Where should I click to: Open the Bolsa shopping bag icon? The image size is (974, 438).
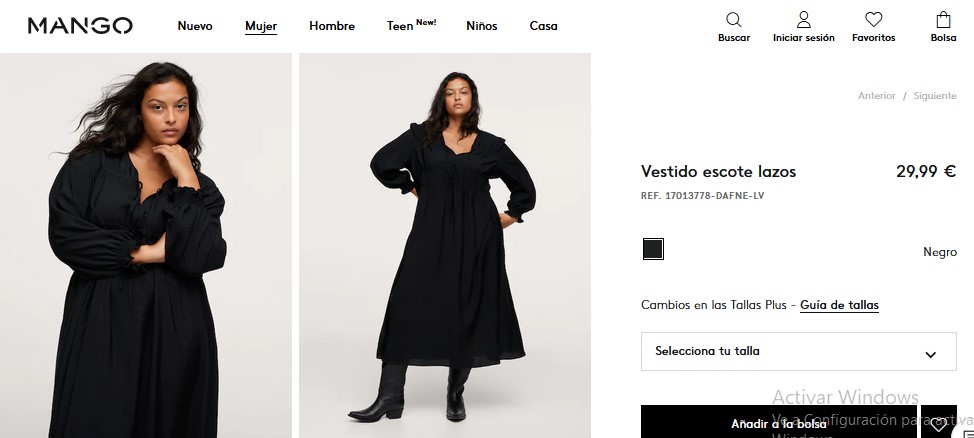[x=943, y=20]
